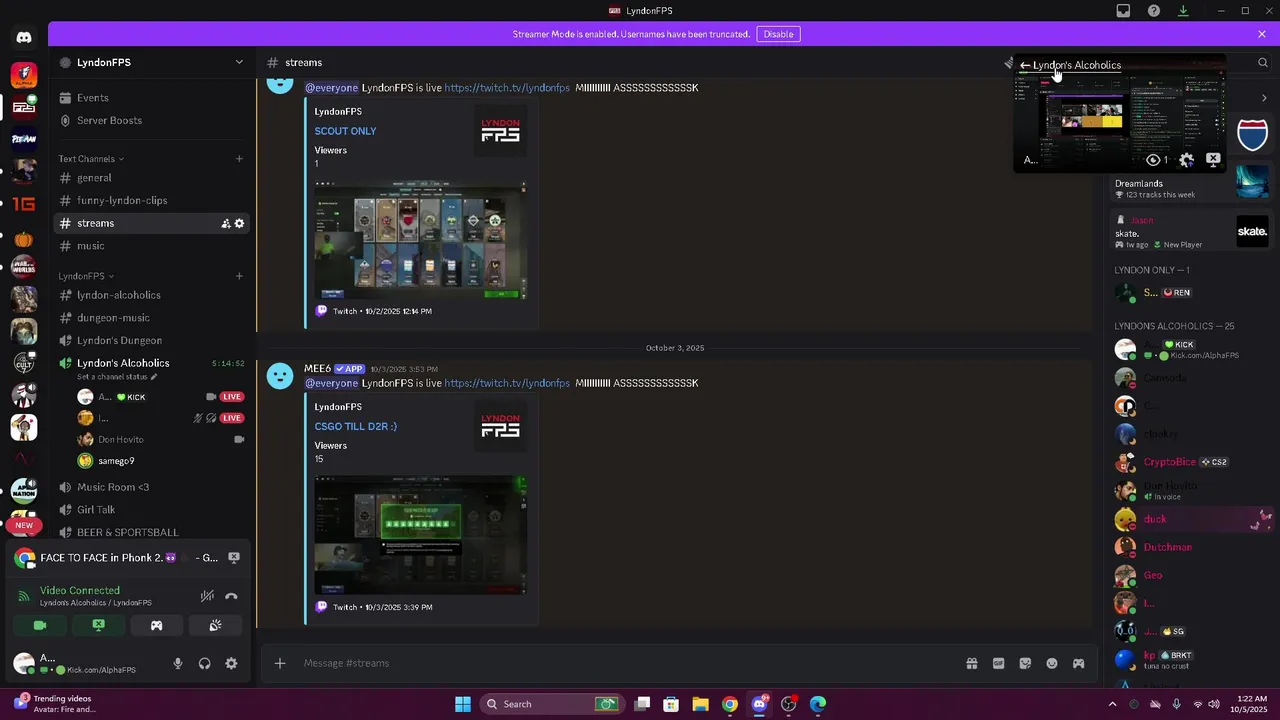
Task: Open the gift icon in the message bar
Action: [971, 663]
